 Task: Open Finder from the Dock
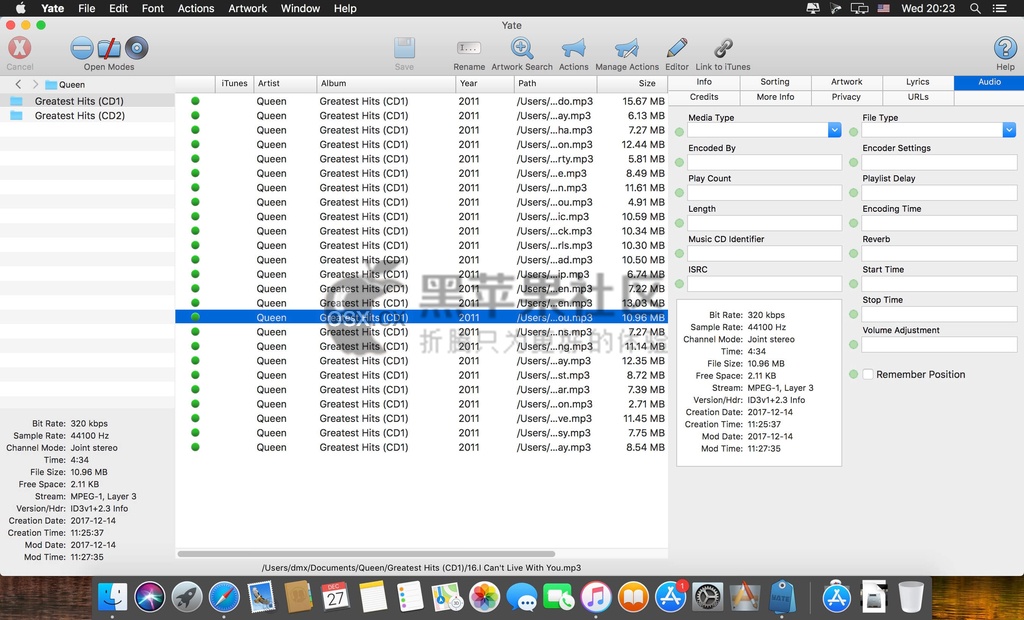(112, 596)
